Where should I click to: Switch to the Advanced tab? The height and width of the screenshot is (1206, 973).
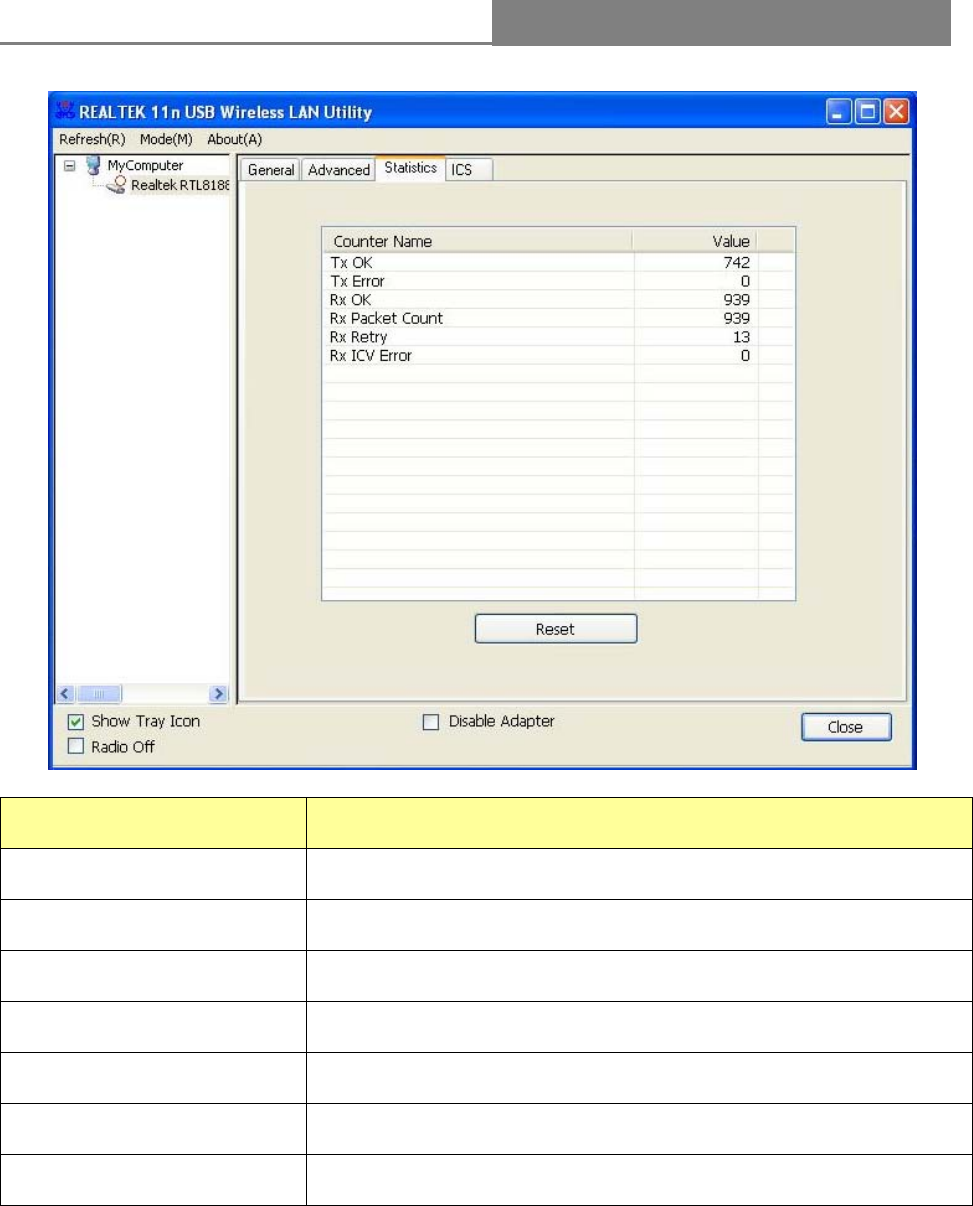(339, 170)
